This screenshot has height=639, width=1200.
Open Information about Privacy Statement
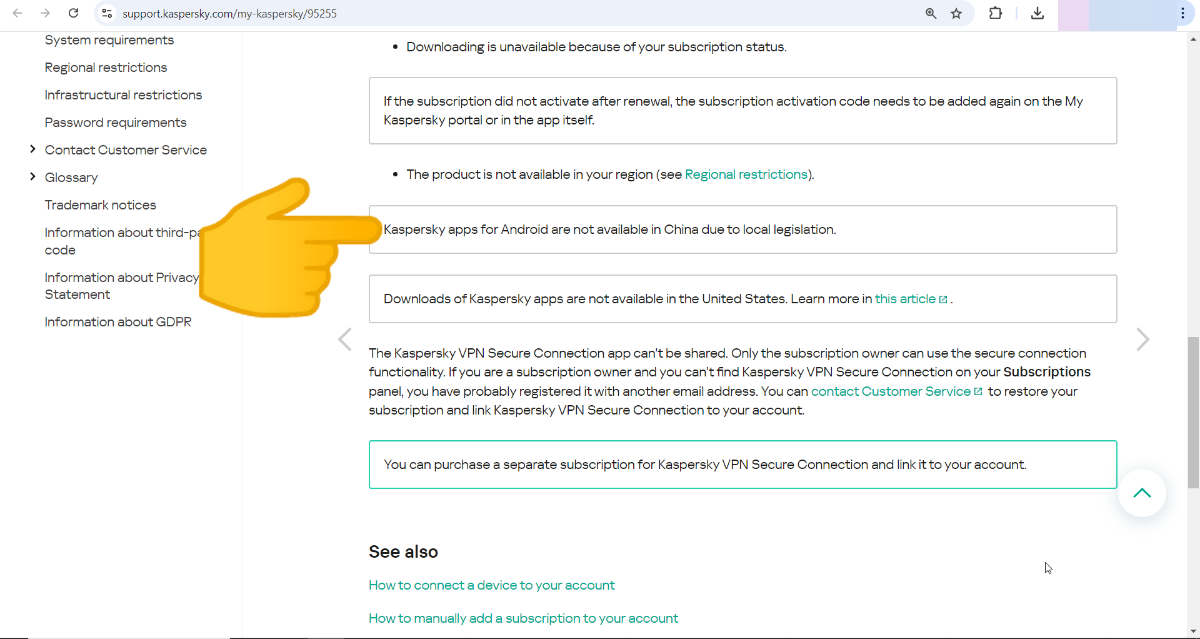pos(121,286)
